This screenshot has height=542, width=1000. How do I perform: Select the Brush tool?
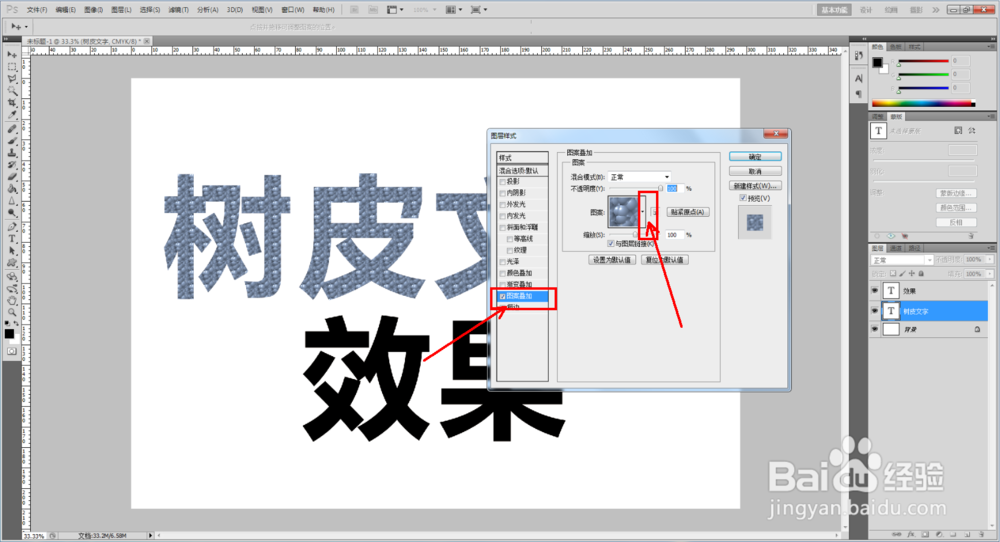(x=12, y=141)
